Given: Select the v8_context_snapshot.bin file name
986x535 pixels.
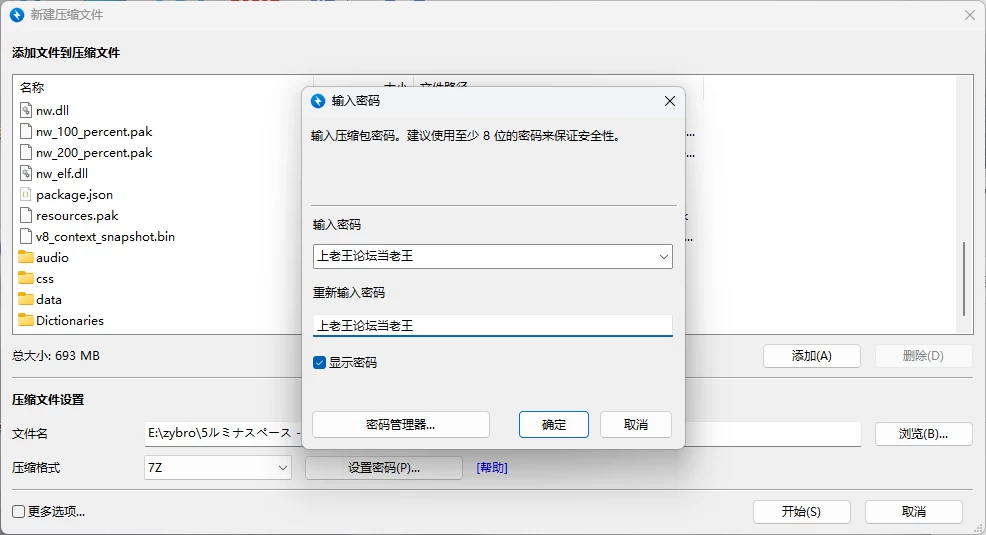Looking at the screenshot, I should coord(106,236).
